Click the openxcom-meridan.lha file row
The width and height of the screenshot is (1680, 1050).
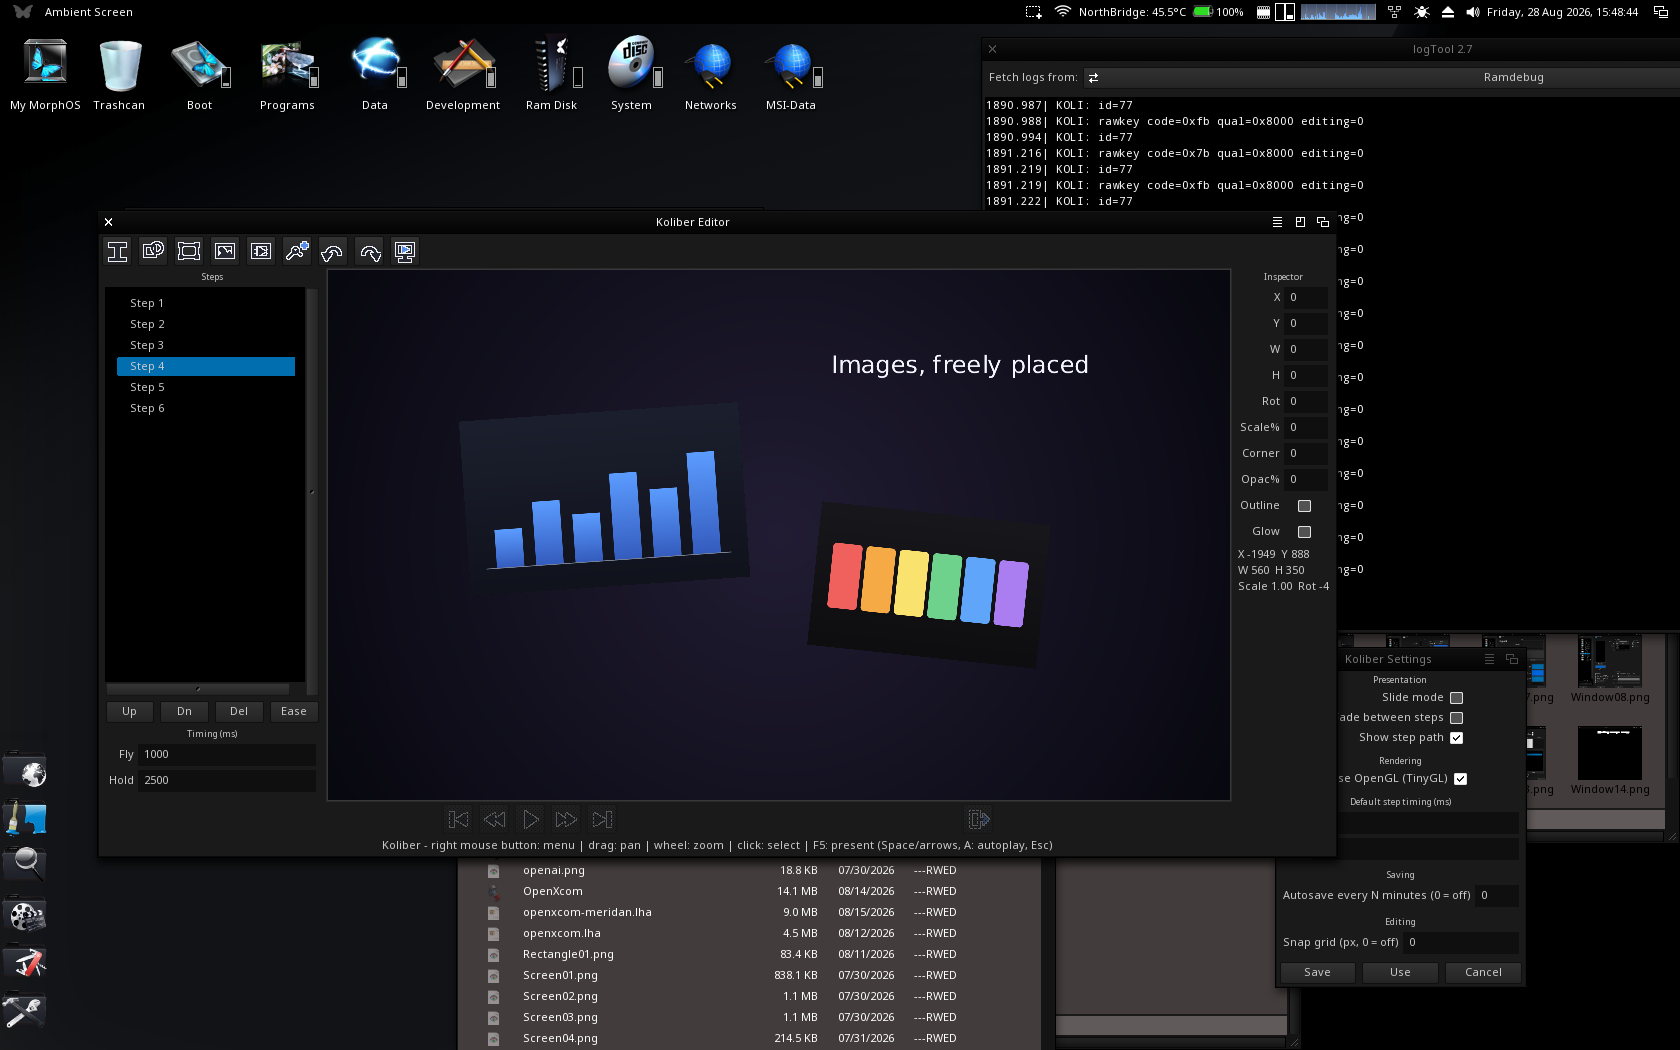pyautogui.click(x=750, y=912)
